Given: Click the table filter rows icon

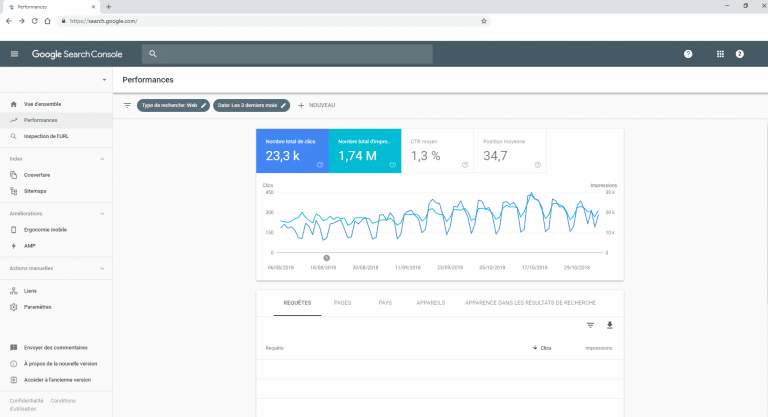Looking at the screenshot, I should [x=590, y=325].
